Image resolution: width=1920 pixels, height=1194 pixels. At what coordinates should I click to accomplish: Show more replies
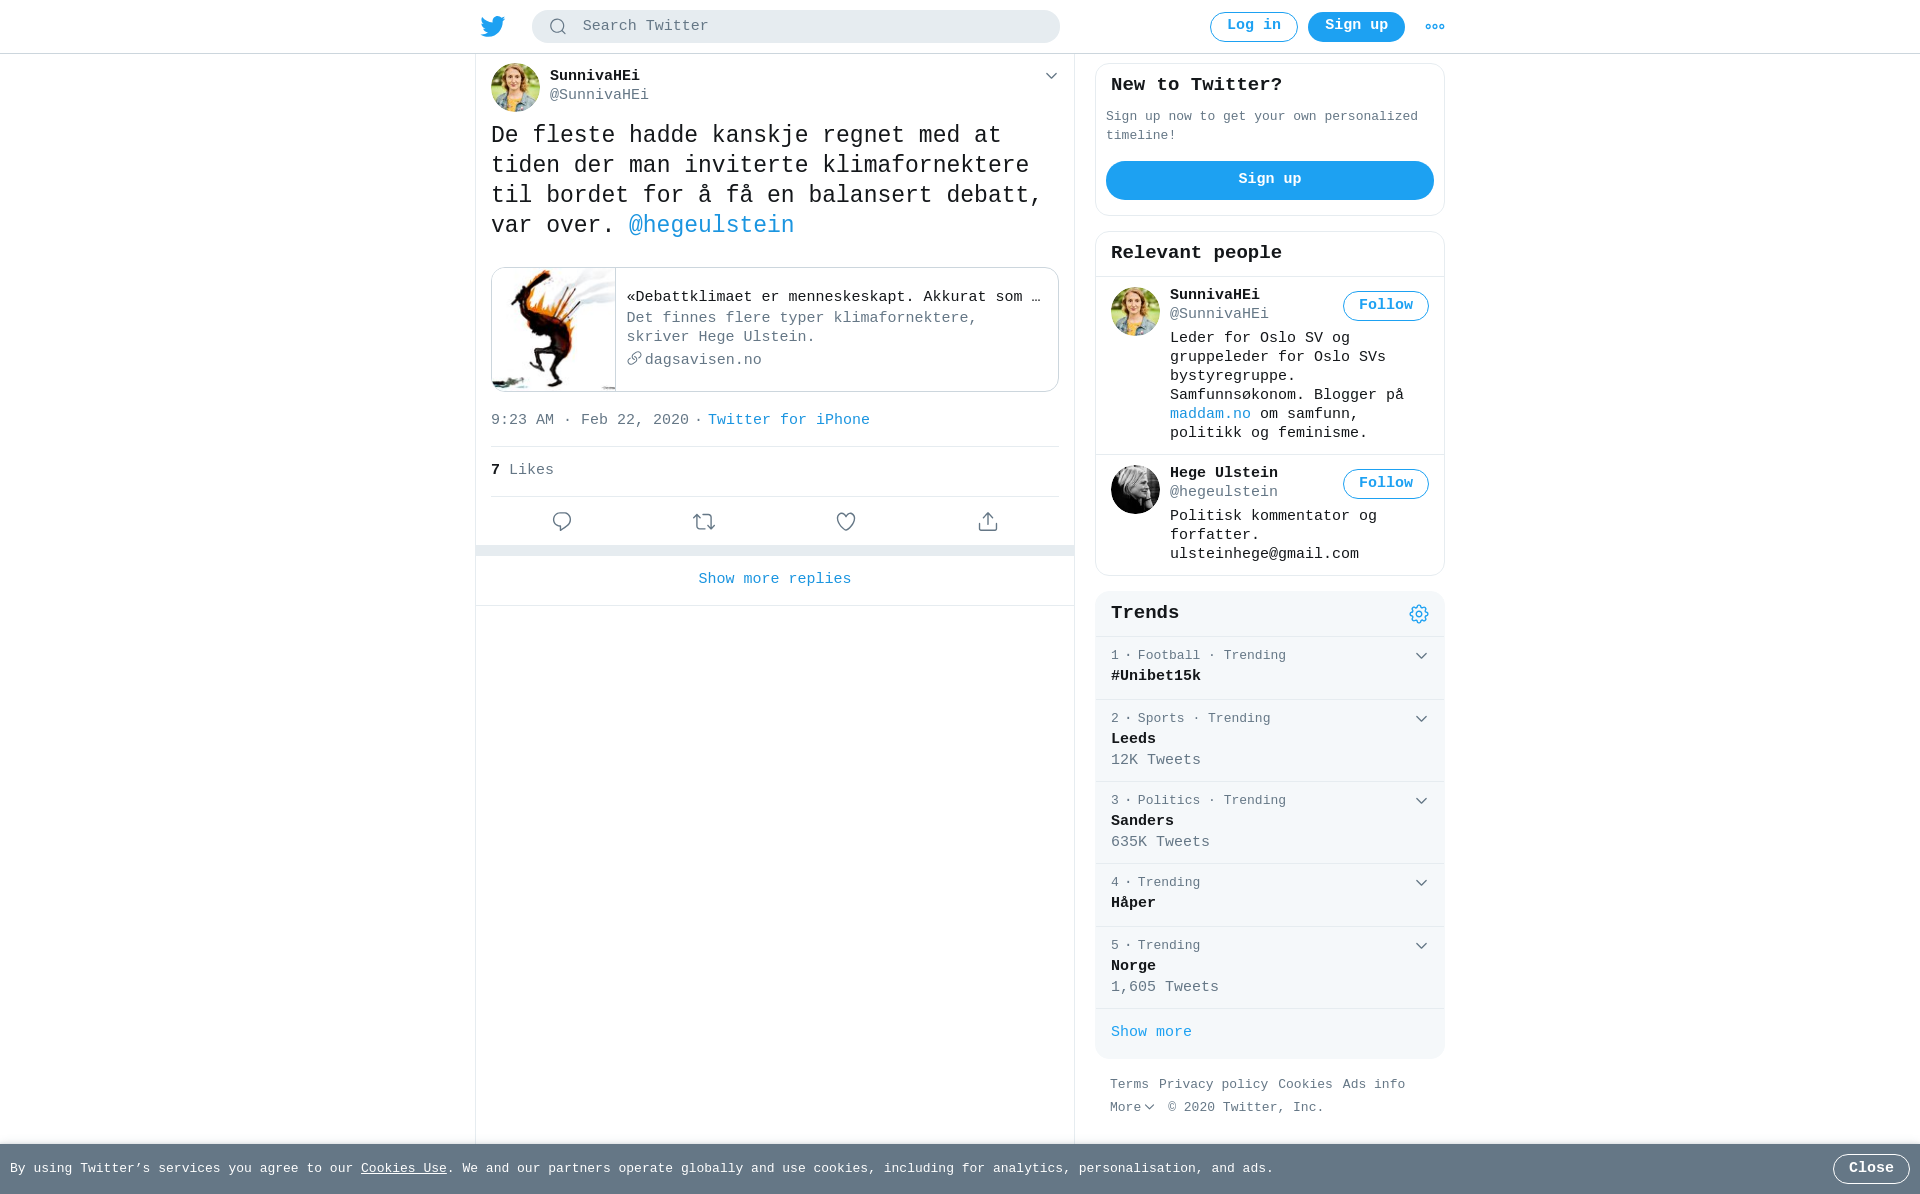tap(775, 580)
